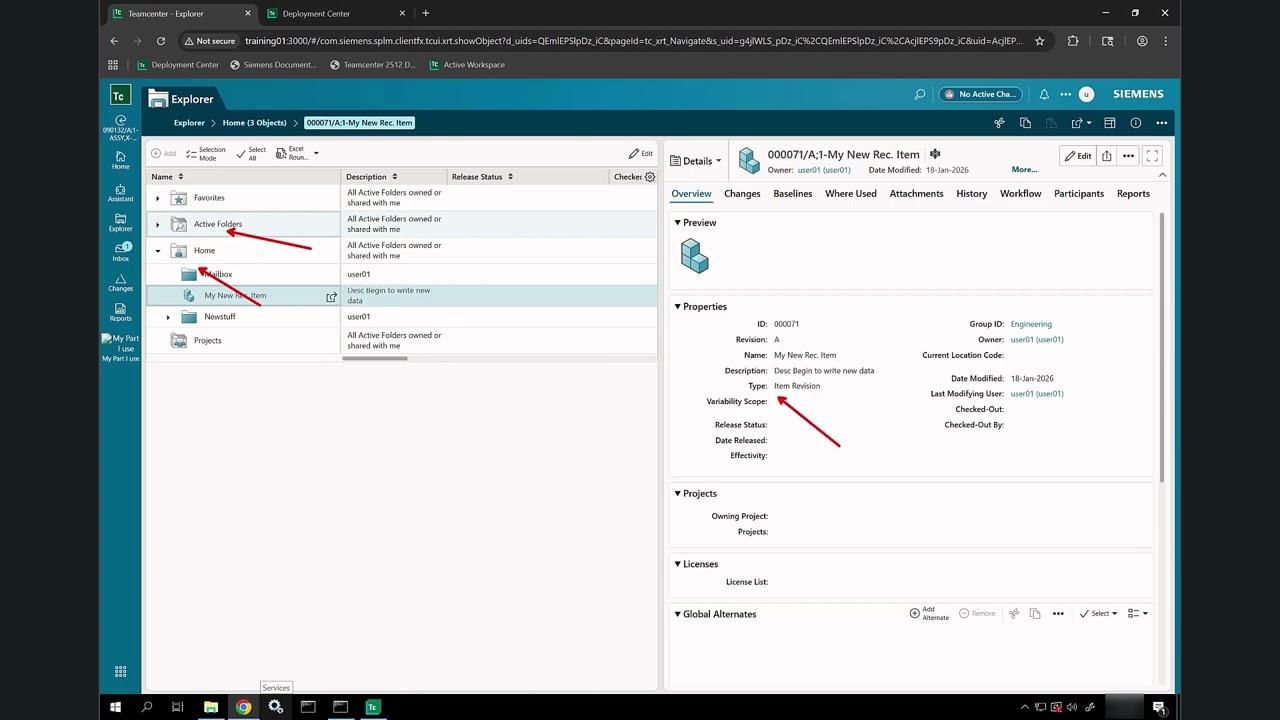Open the Home page from left sidebar
Screen dimensions: 1280x720
[120, 160]
